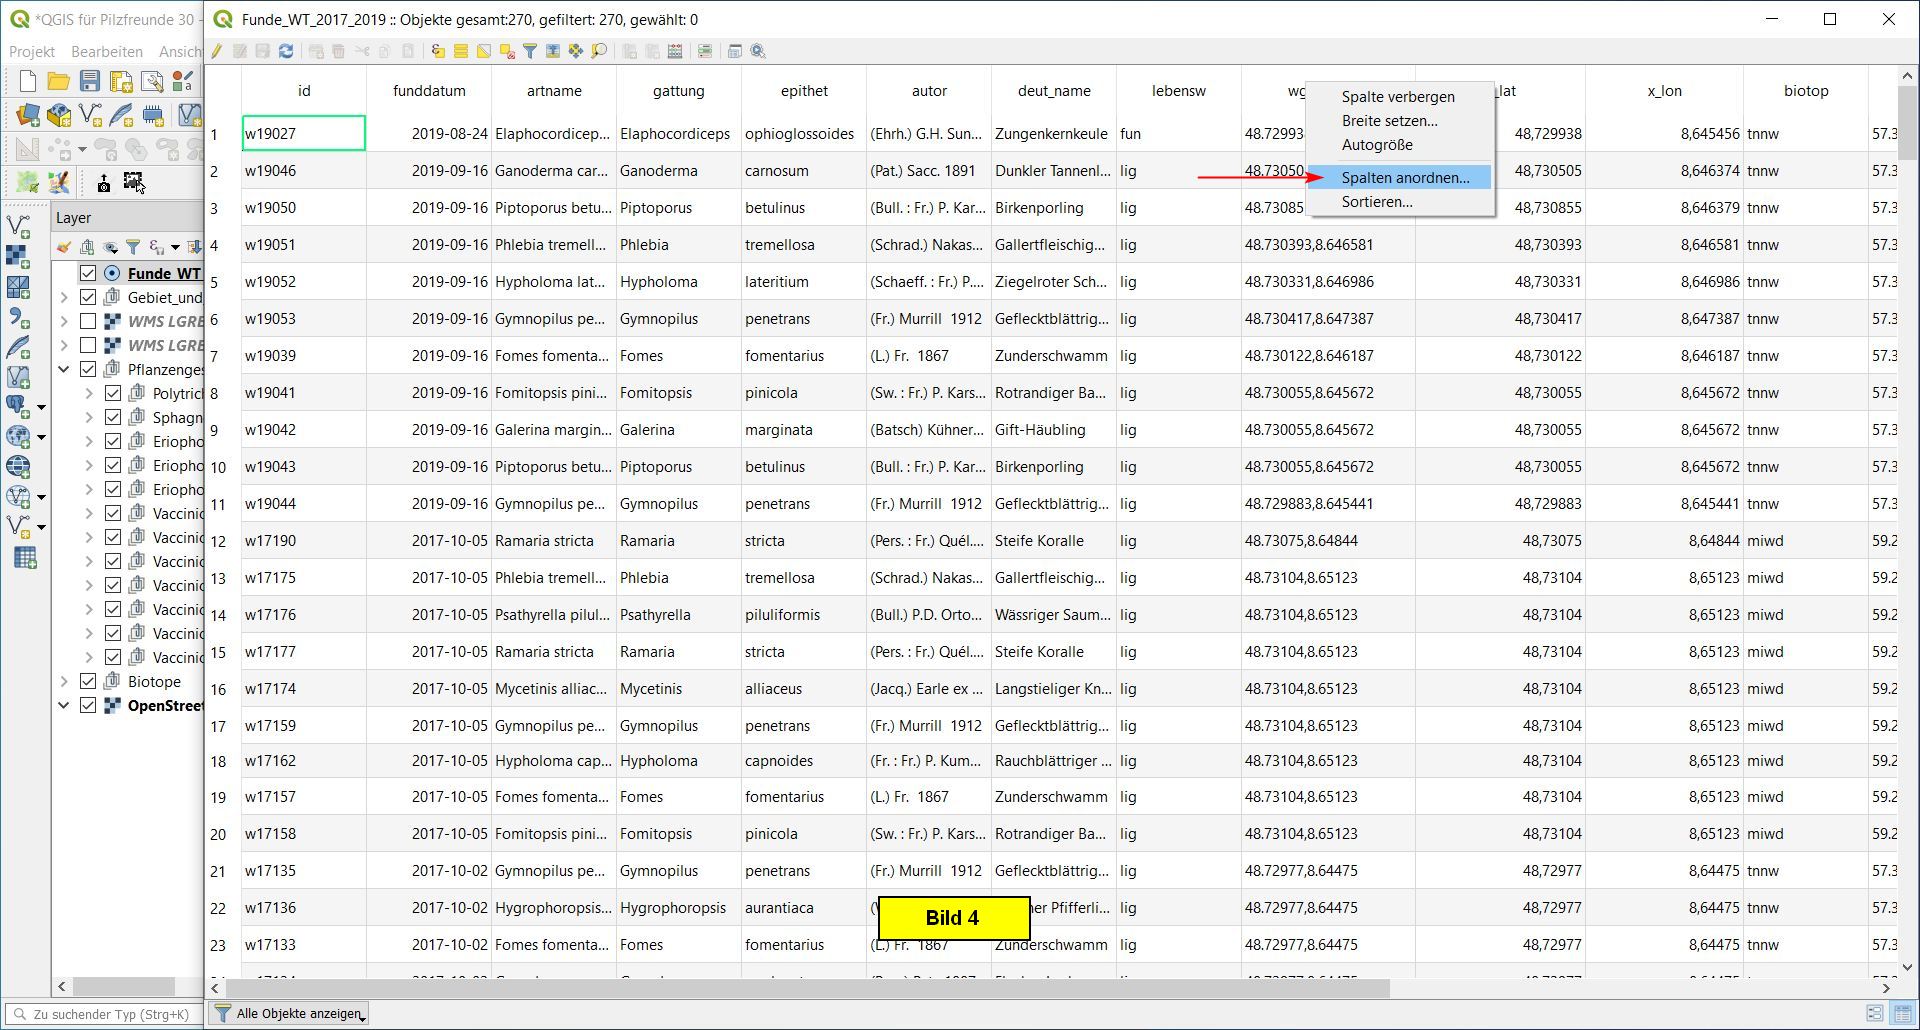Click the invert selection icon
Screen dimensions: 1920x1030
[x=484, y=51]
